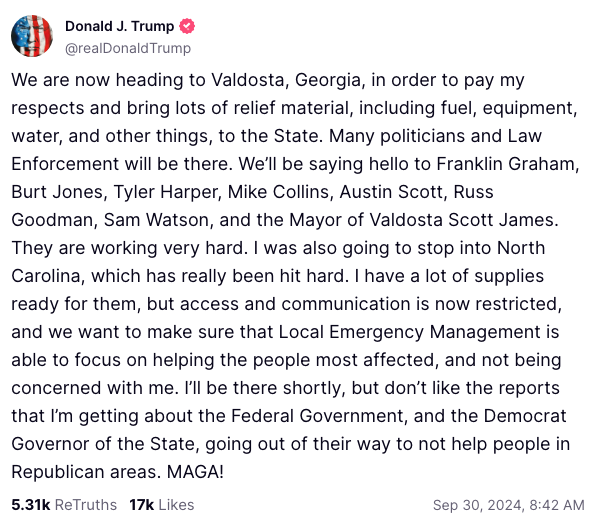Click the name 'Austin Scott' in post
596x524 pixels.
393,192
